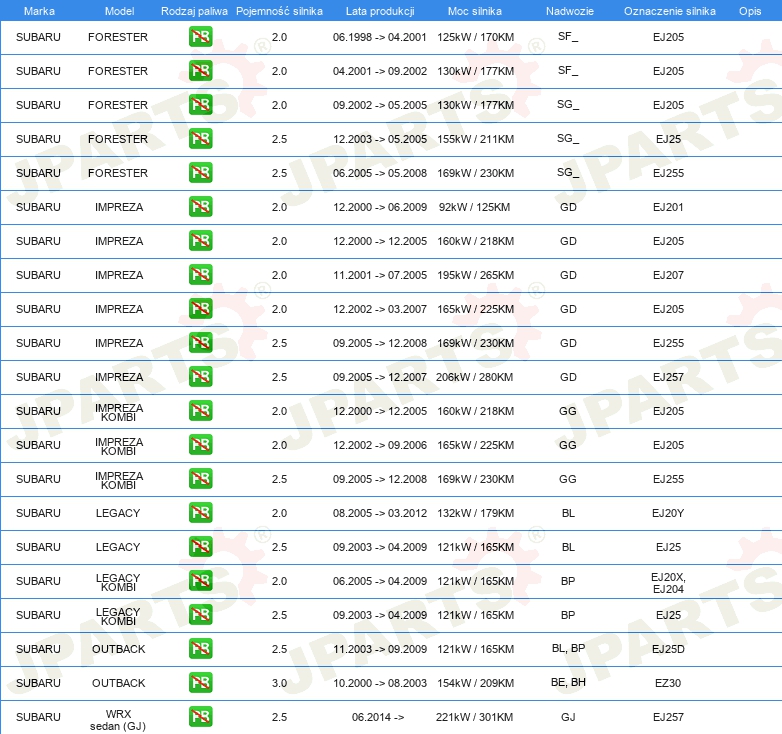The height and width of the screenshot is (734, 782).
Task: Click production date 06.2014 ->
Action: point(378,717)
